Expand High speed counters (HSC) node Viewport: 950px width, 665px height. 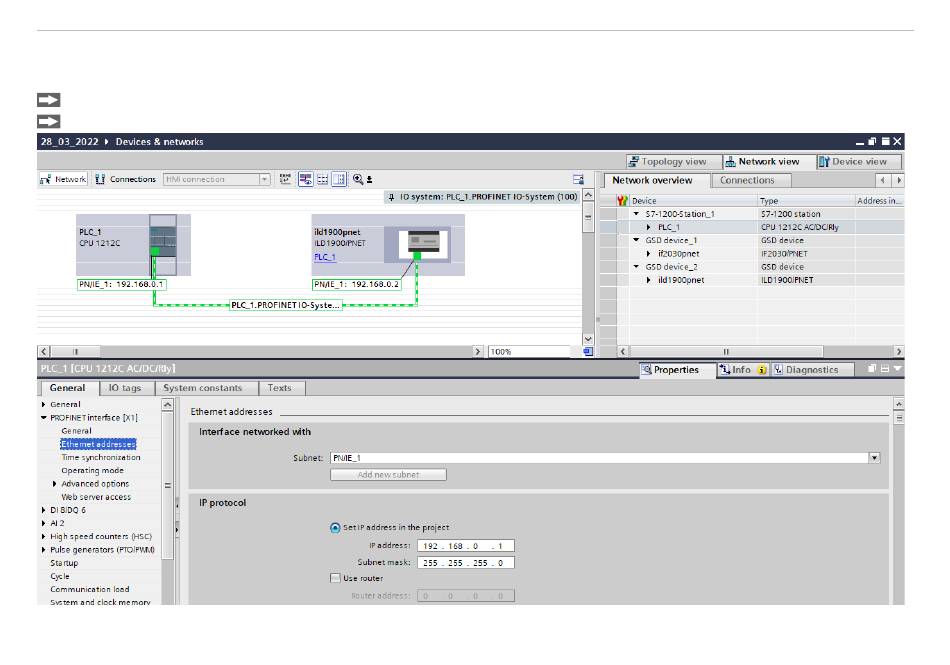tap(44, 537)
